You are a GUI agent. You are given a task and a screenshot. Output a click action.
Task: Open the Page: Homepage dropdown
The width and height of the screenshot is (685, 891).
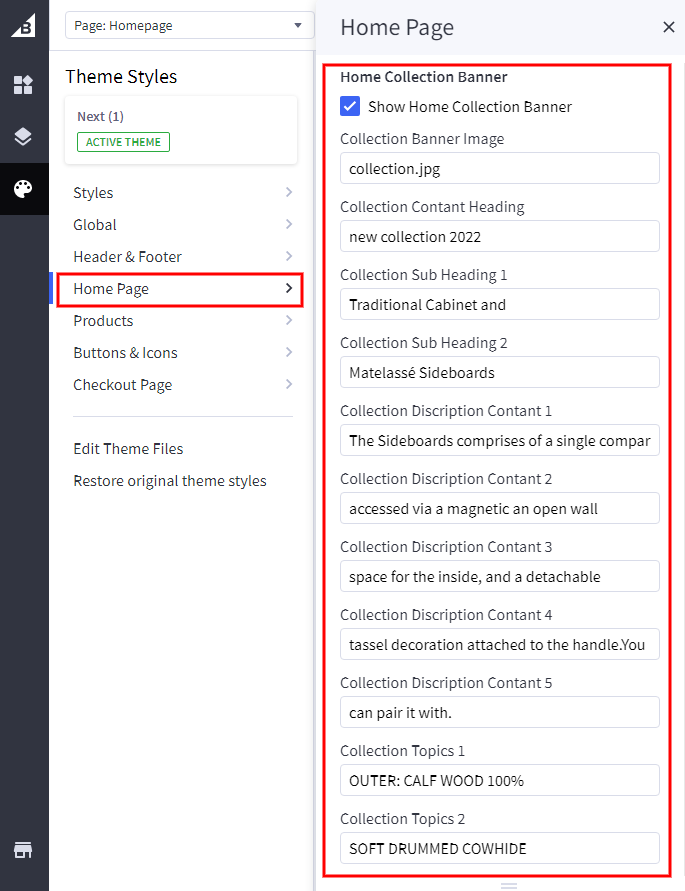[189, 26]
